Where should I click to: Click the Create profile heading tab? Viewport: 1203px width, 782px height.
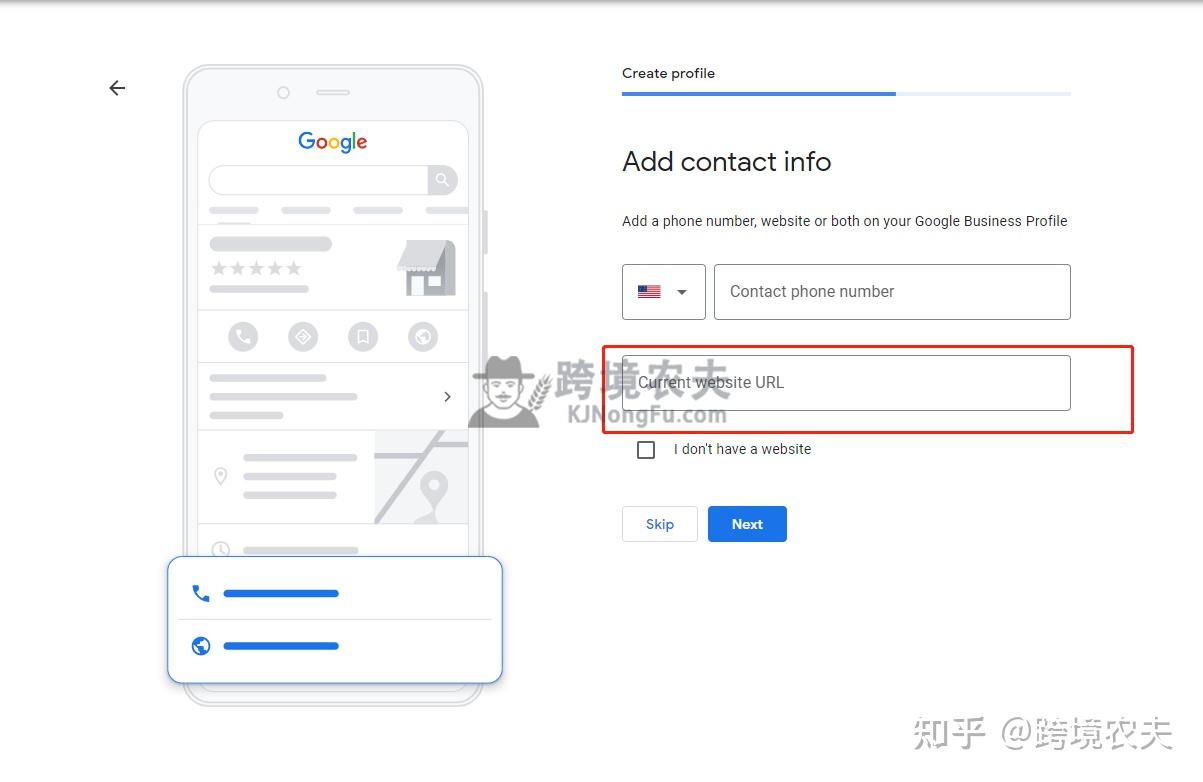pyautogui.click(x=668, y=73)
